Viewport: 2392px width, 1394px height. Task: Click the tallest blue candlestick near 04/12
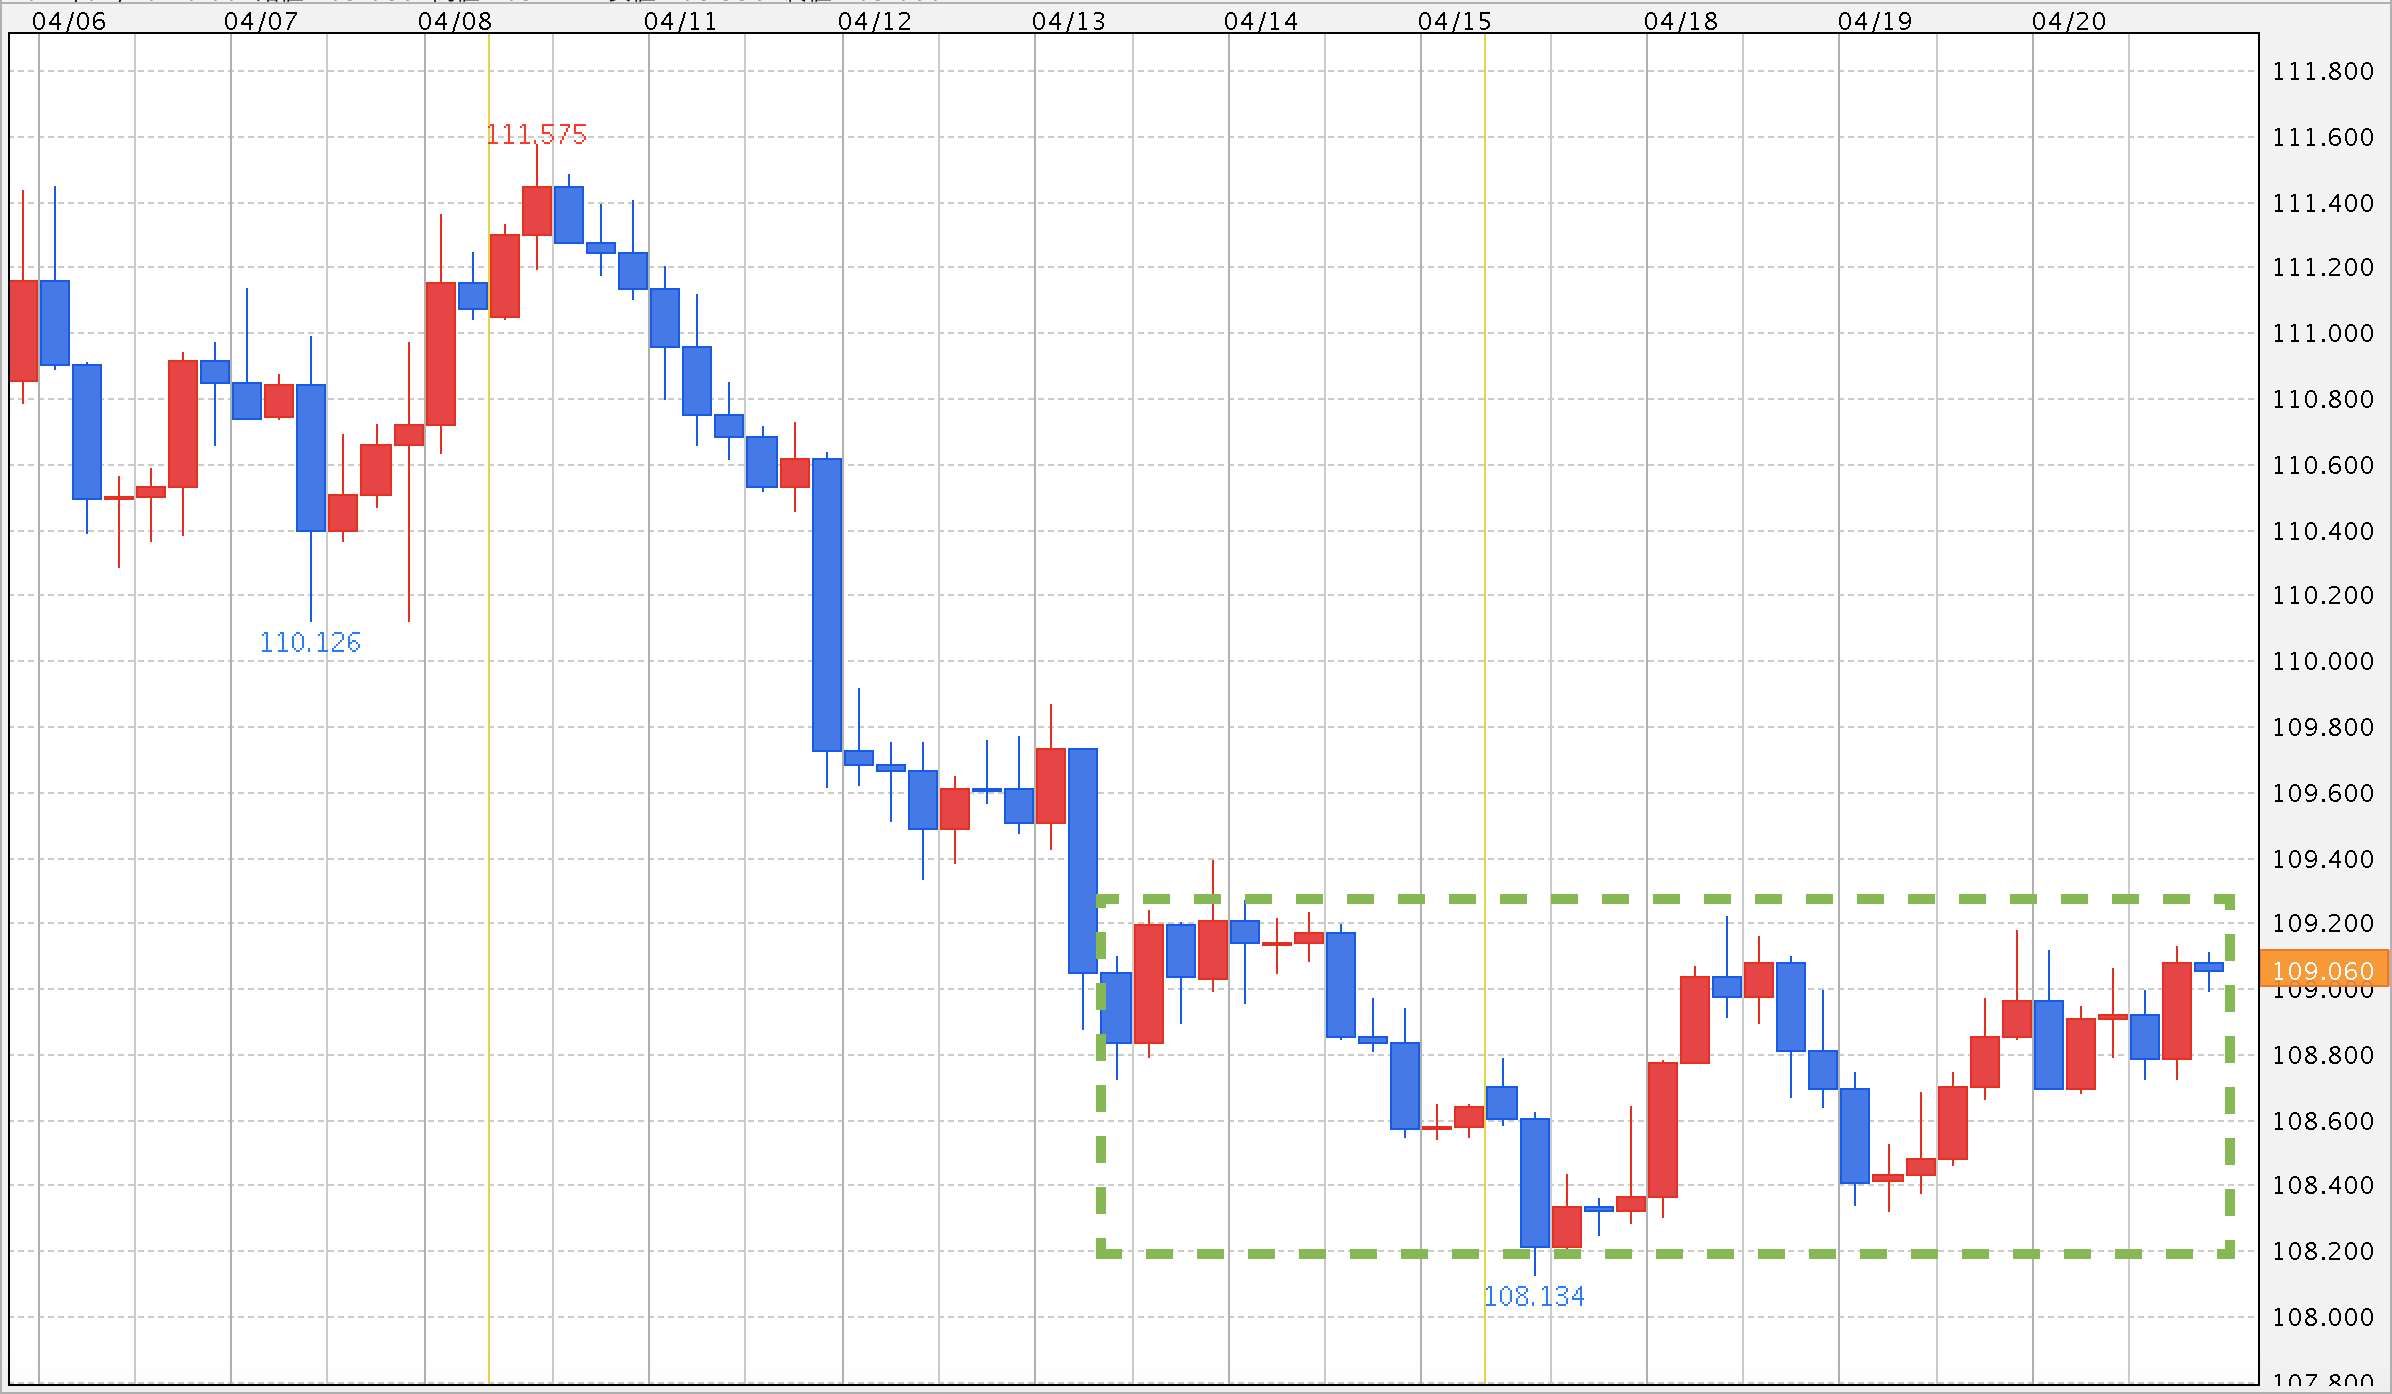pyautogui.click(x=827, y=604)
